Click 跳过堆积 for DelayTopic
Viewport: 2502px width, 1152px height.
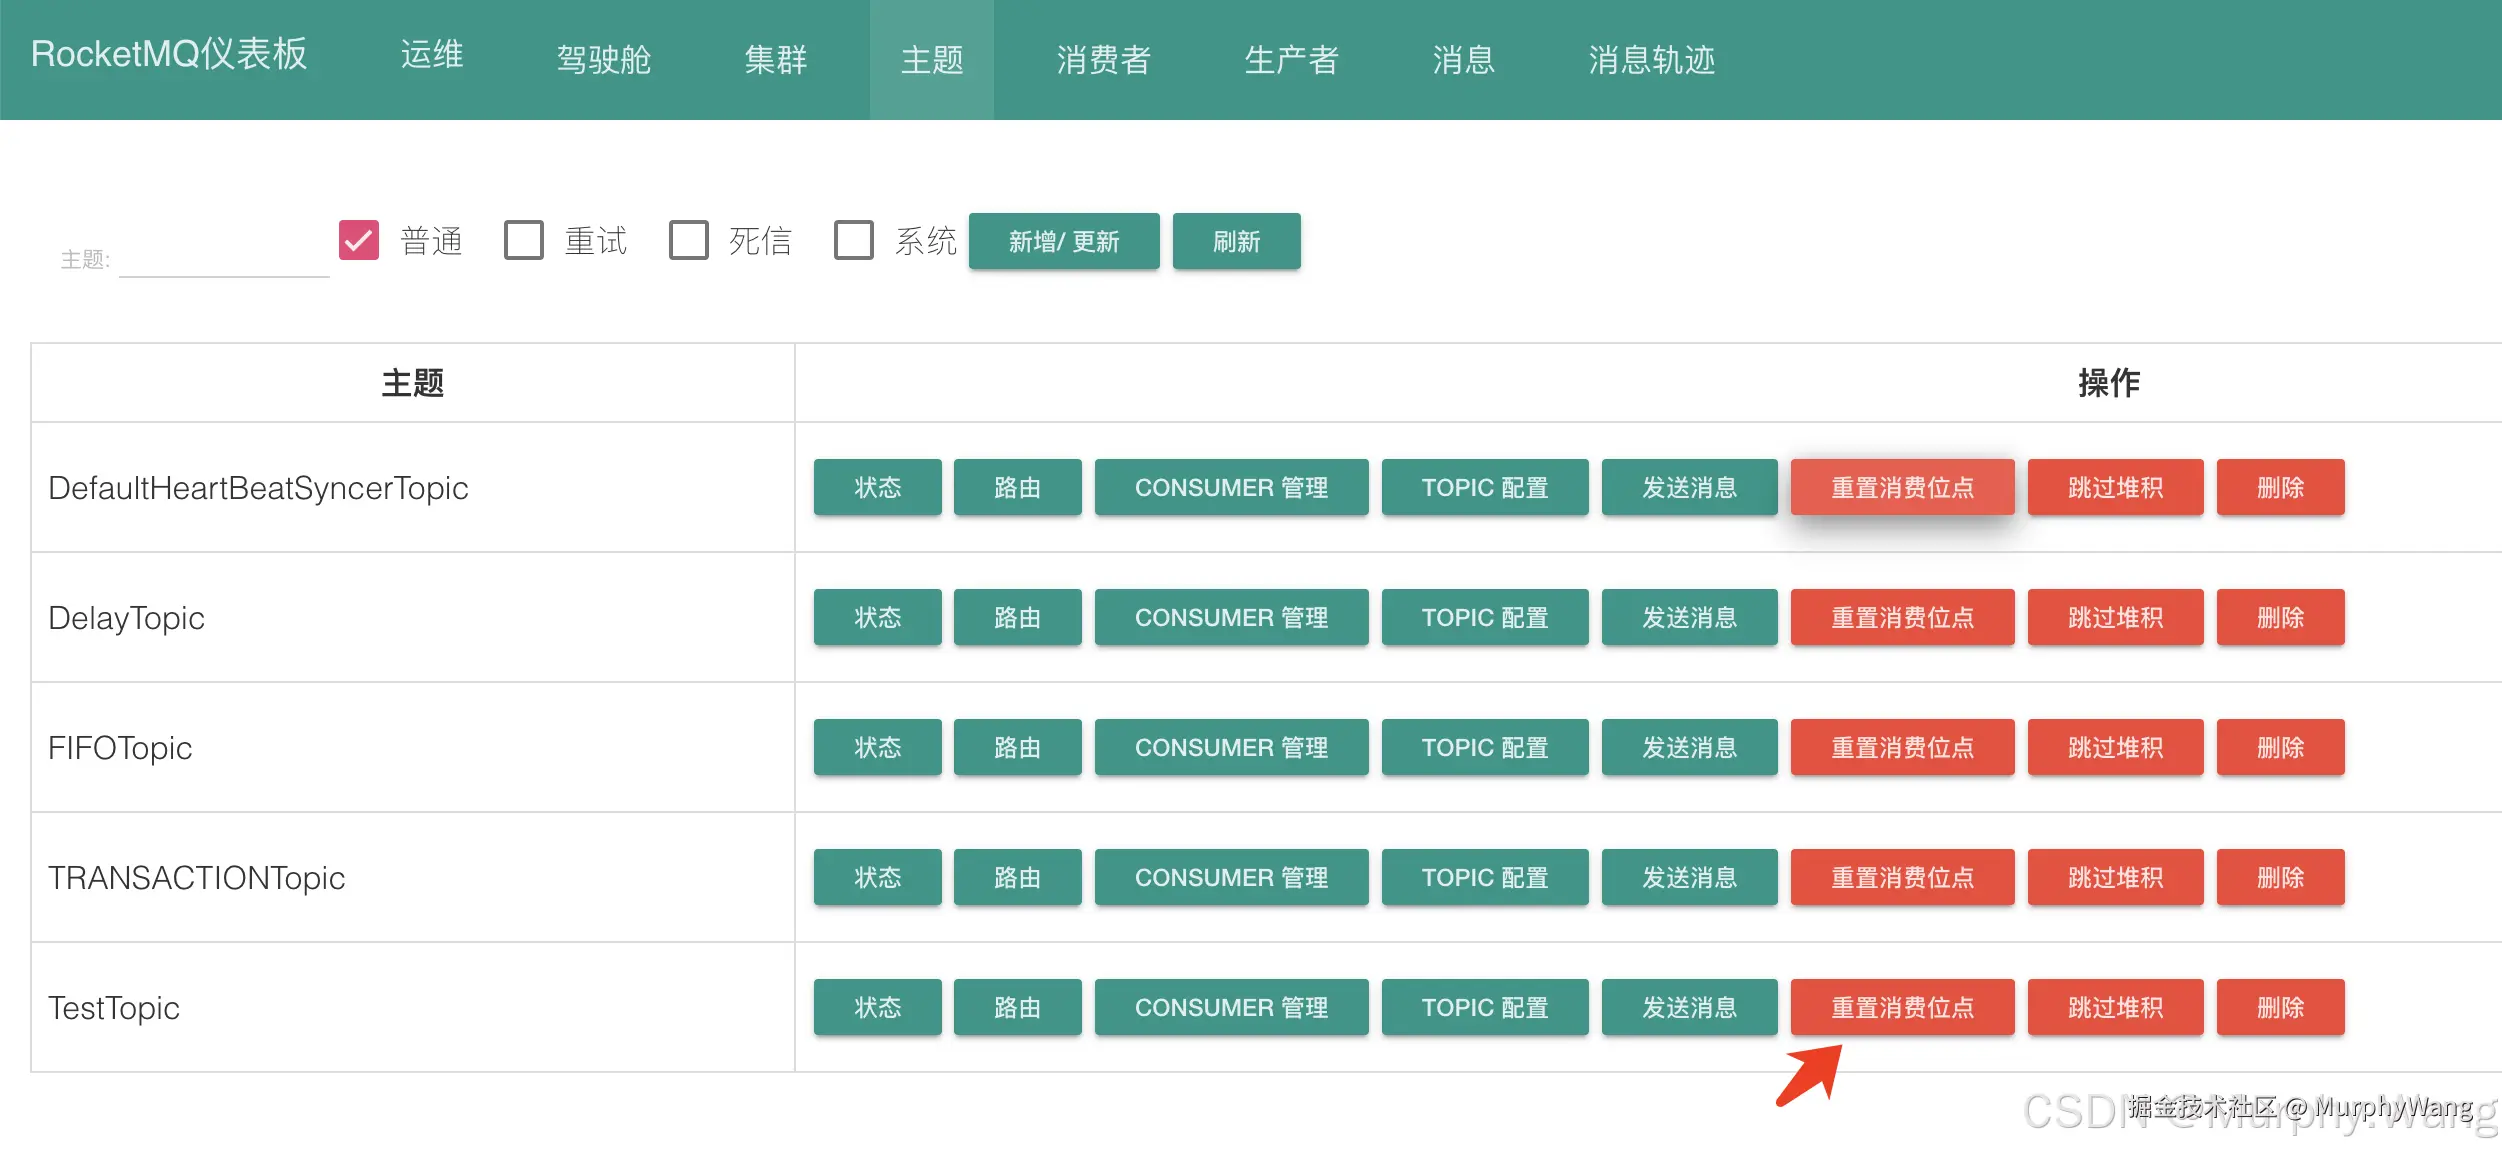(2114, 617)
